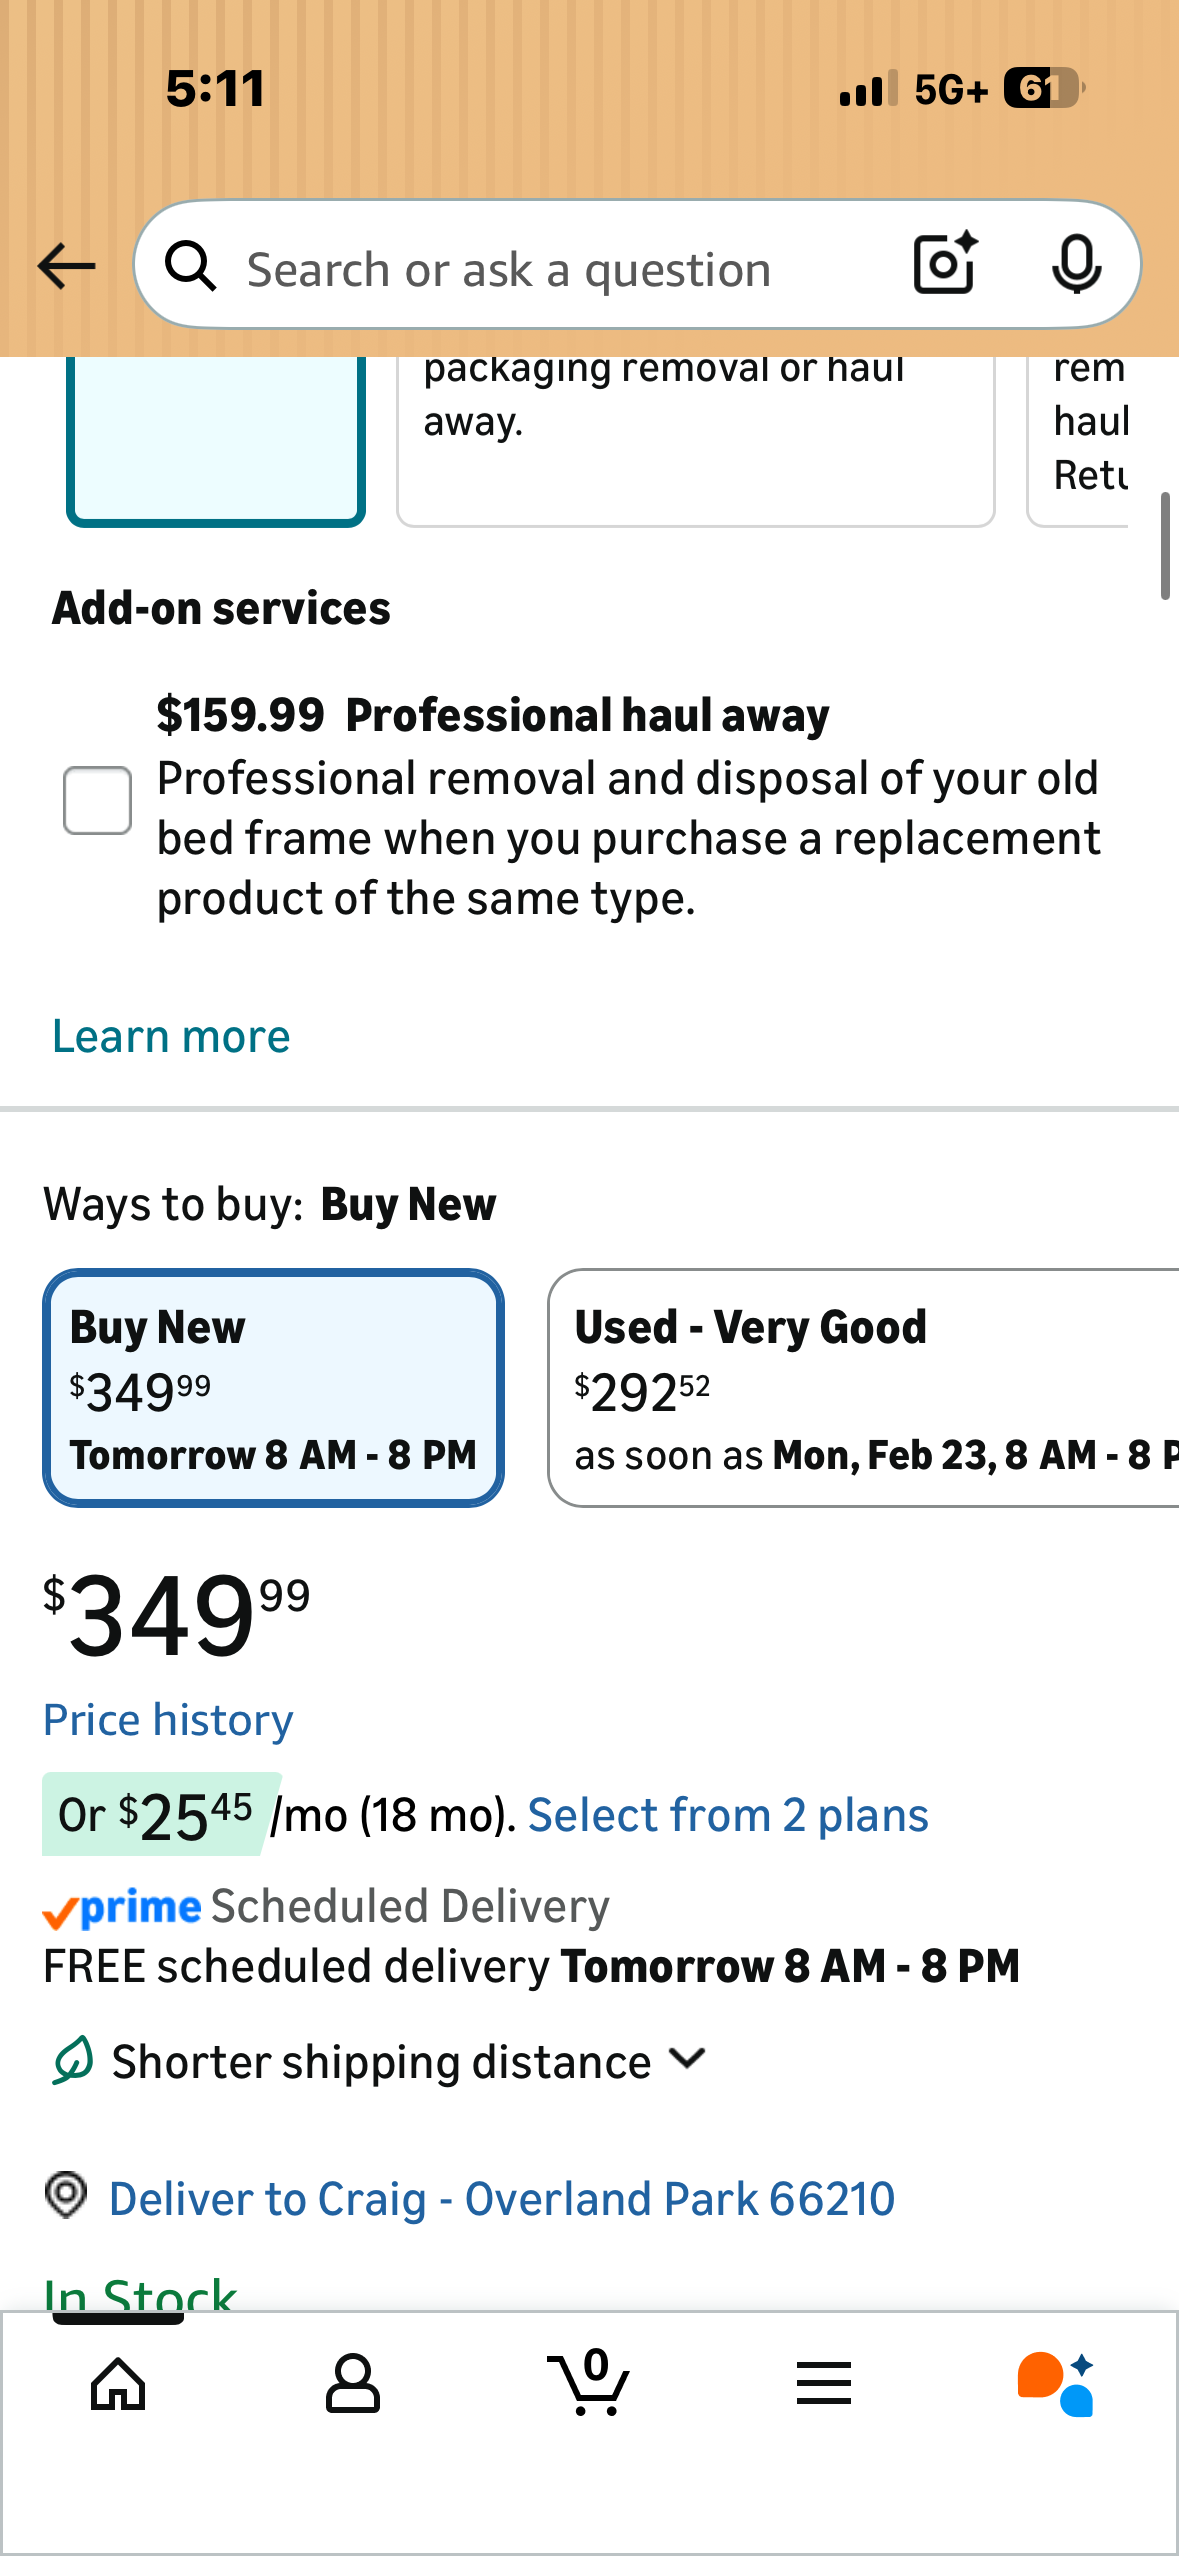Select the Buy New option
The image size is (1179, 2556).
273,1388
